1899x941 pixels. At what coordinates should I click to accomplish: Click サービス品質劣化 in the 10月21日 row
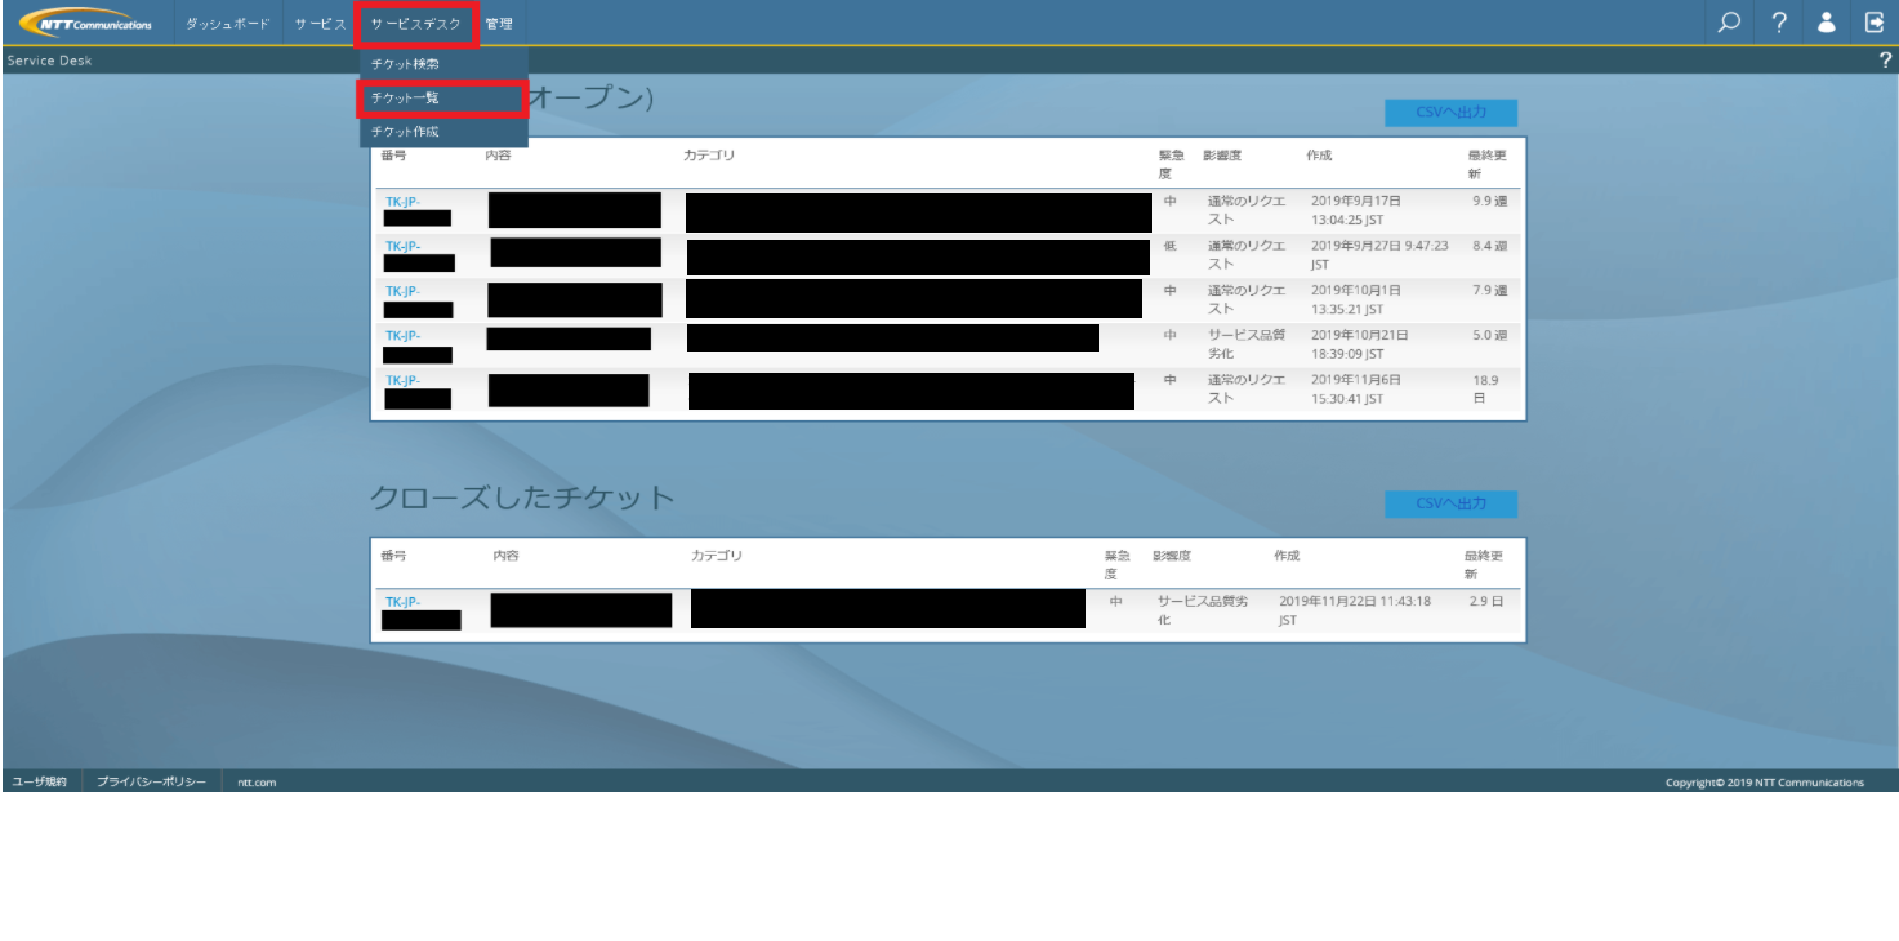point(1246,344)
